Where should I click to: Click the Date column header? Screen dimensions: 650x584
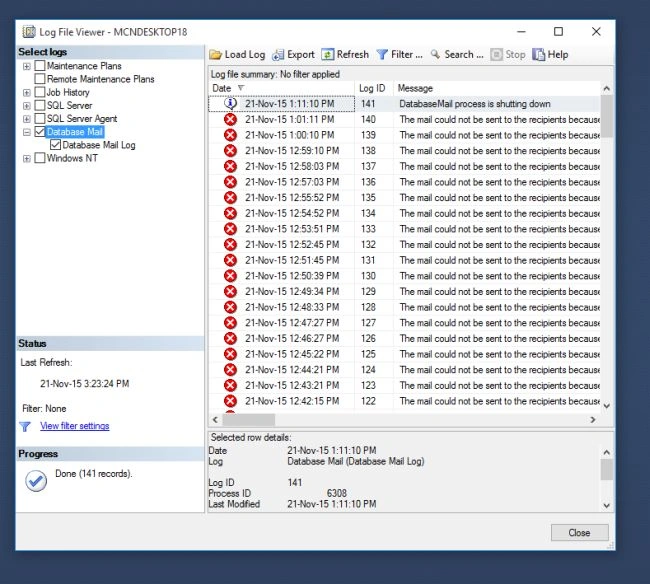coord(281,88)
